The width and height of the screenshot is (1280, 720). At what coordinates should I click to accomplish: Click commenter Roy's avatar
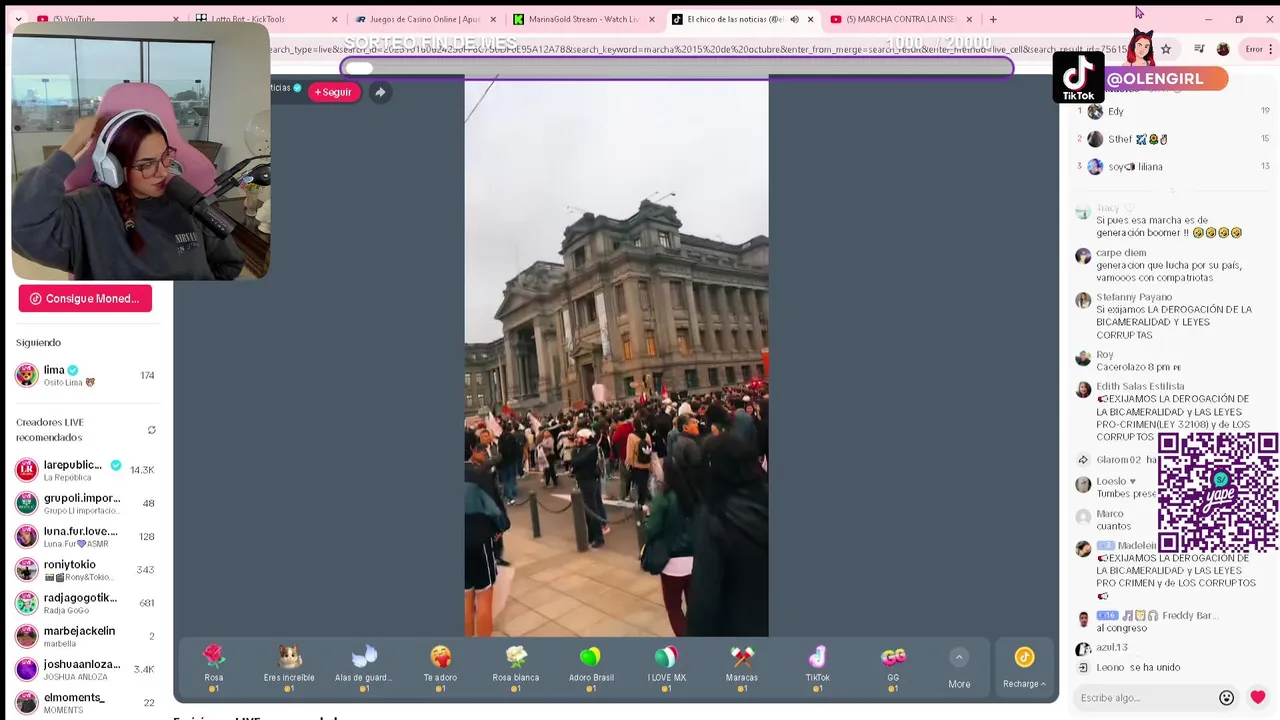tap(1083, 358)
